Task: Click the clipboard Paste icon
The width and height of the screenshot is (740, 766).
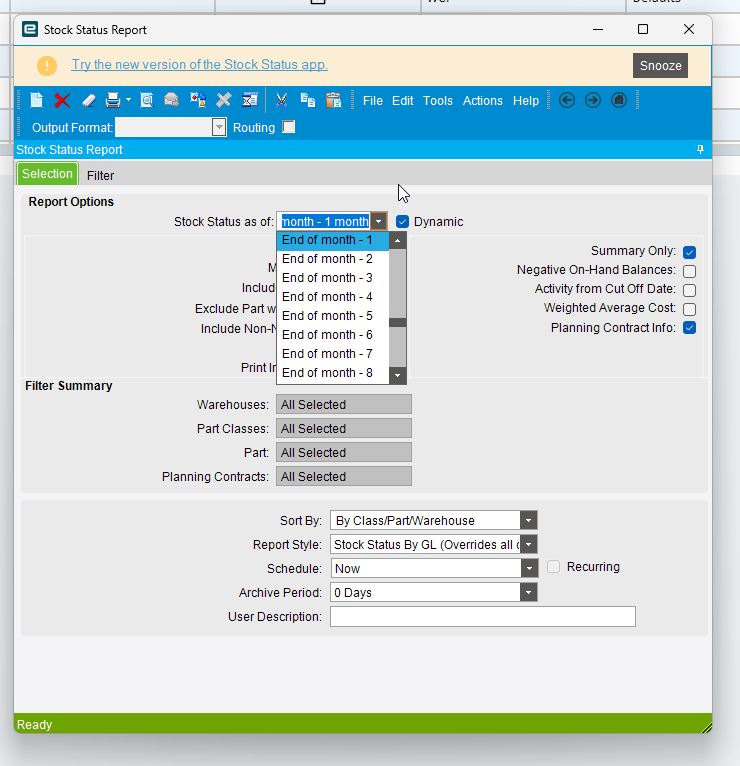Action: coord(334,100)
